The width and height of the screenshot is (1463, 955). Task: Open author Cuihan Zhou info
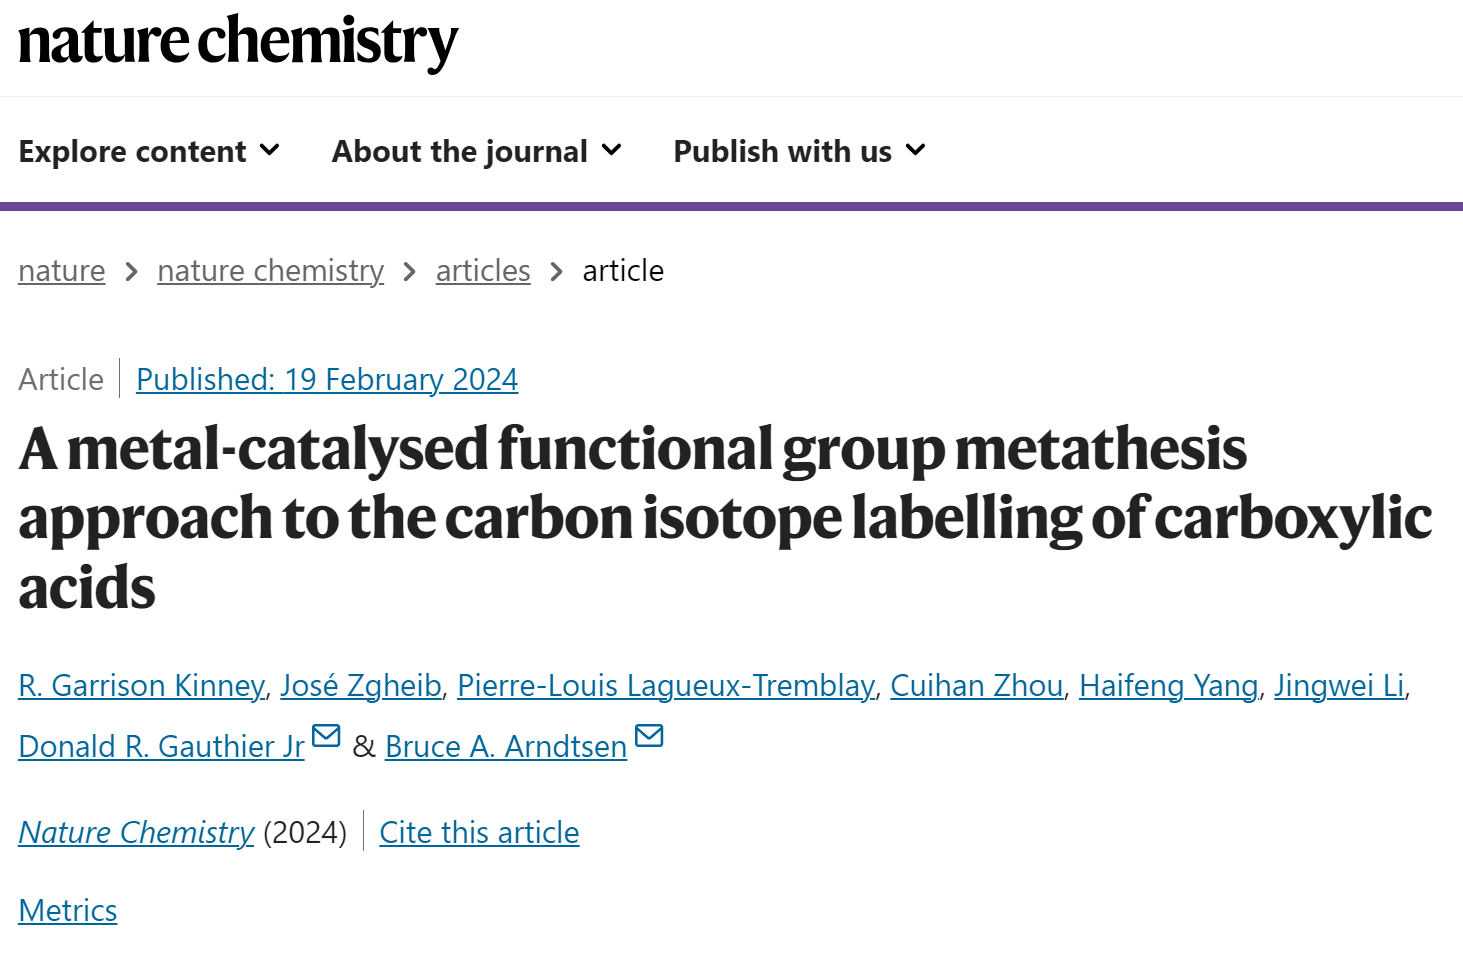[x=977, y=686]
